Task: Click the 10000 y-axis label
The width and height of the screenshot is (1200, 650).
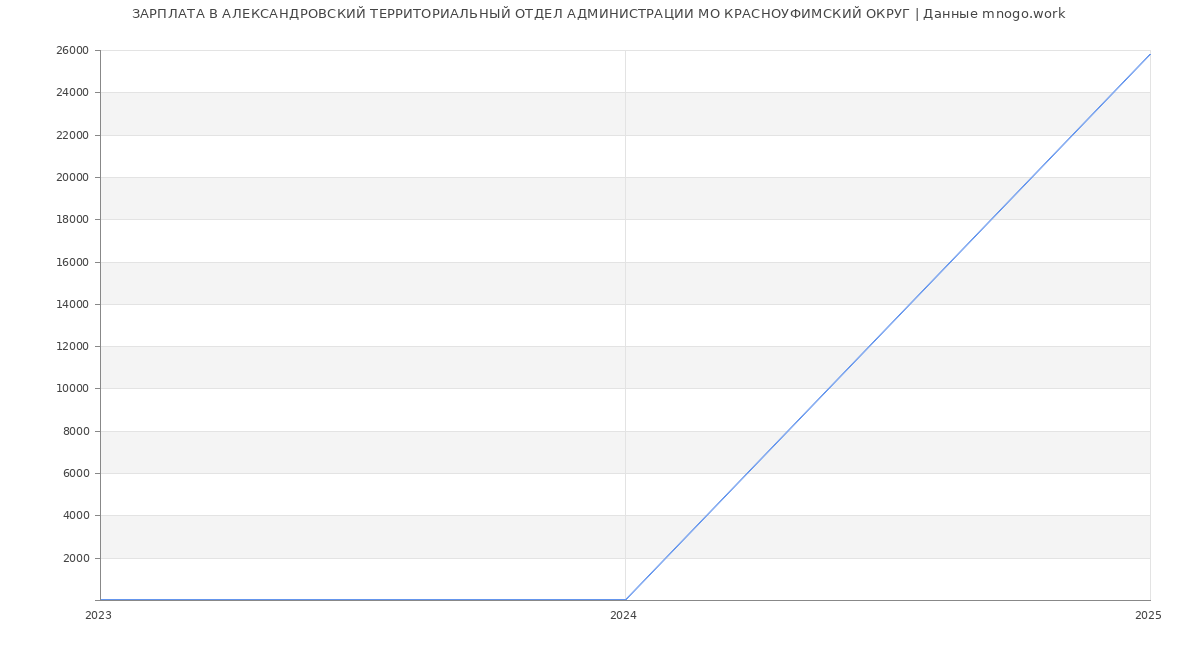Action: (x=72, y=389)
